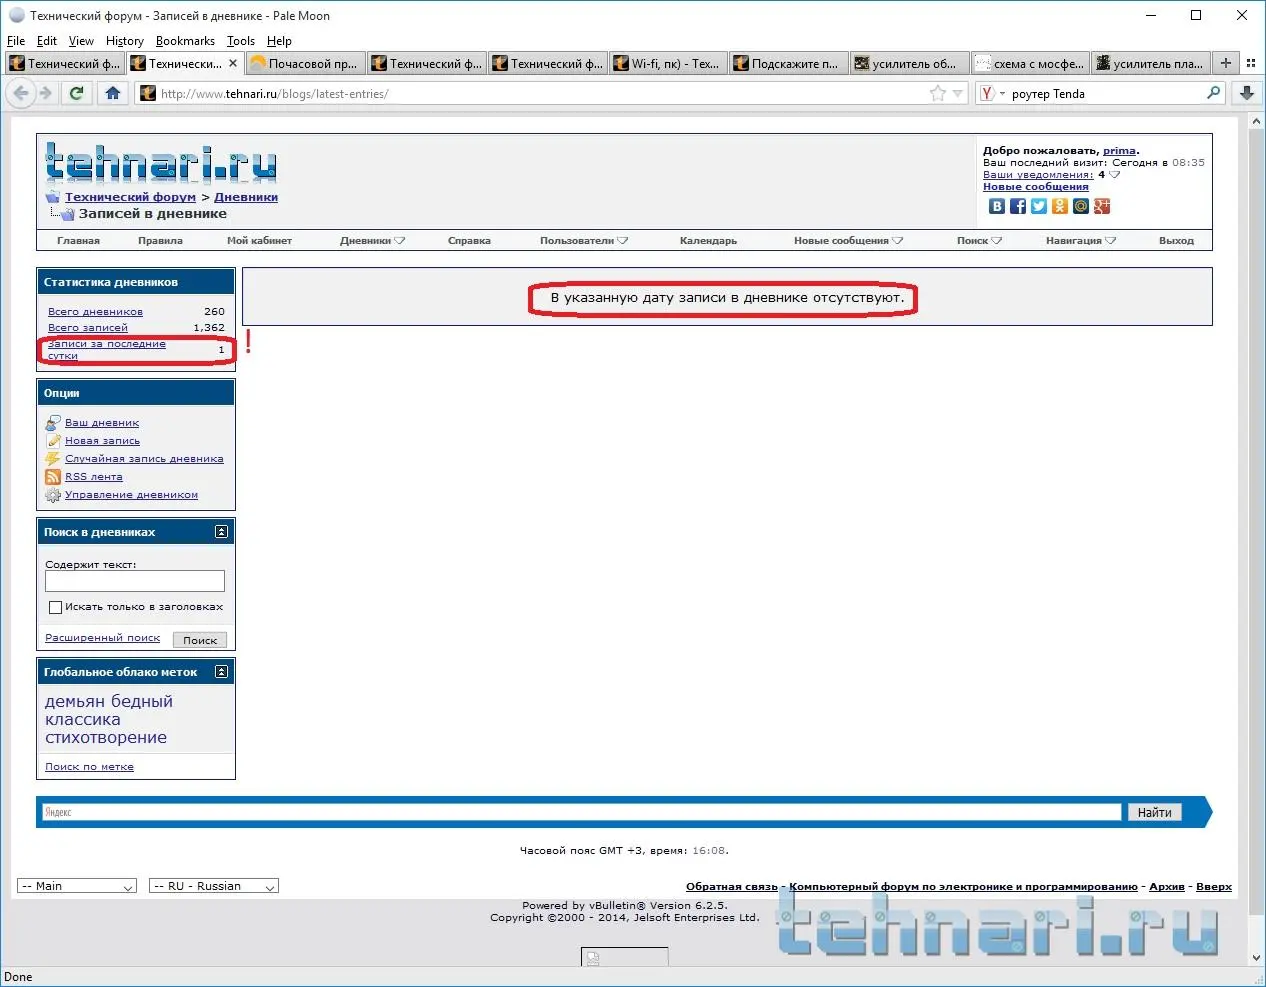Share via VKontakte icon
The image size is (1266, 987).
[997, 206]
